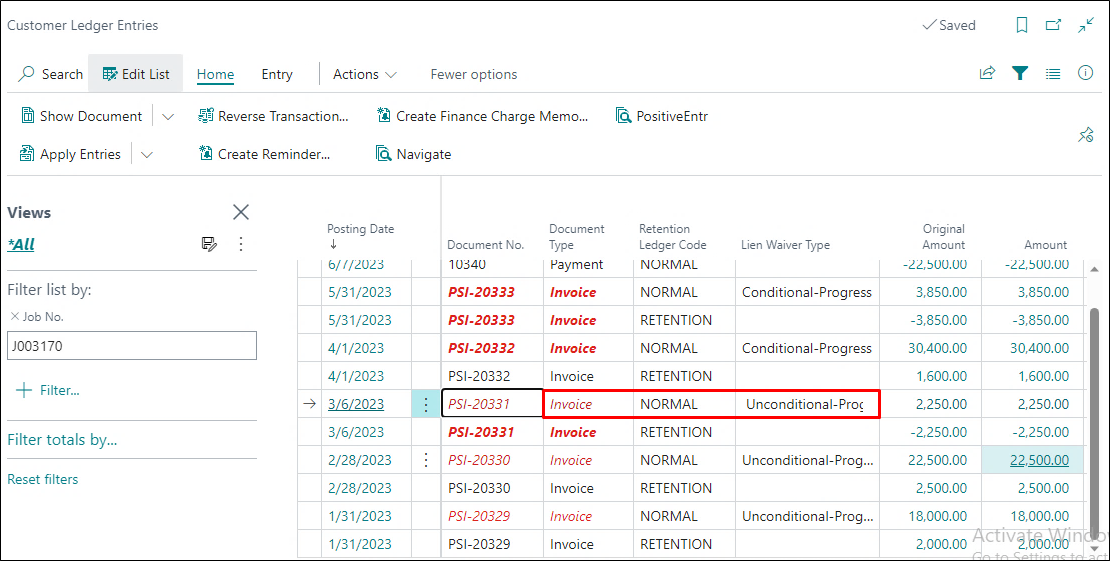The image size is (1110, 561).
Task: Expand the Show Document dropdown arrow
Action: (x=168, y=117)
